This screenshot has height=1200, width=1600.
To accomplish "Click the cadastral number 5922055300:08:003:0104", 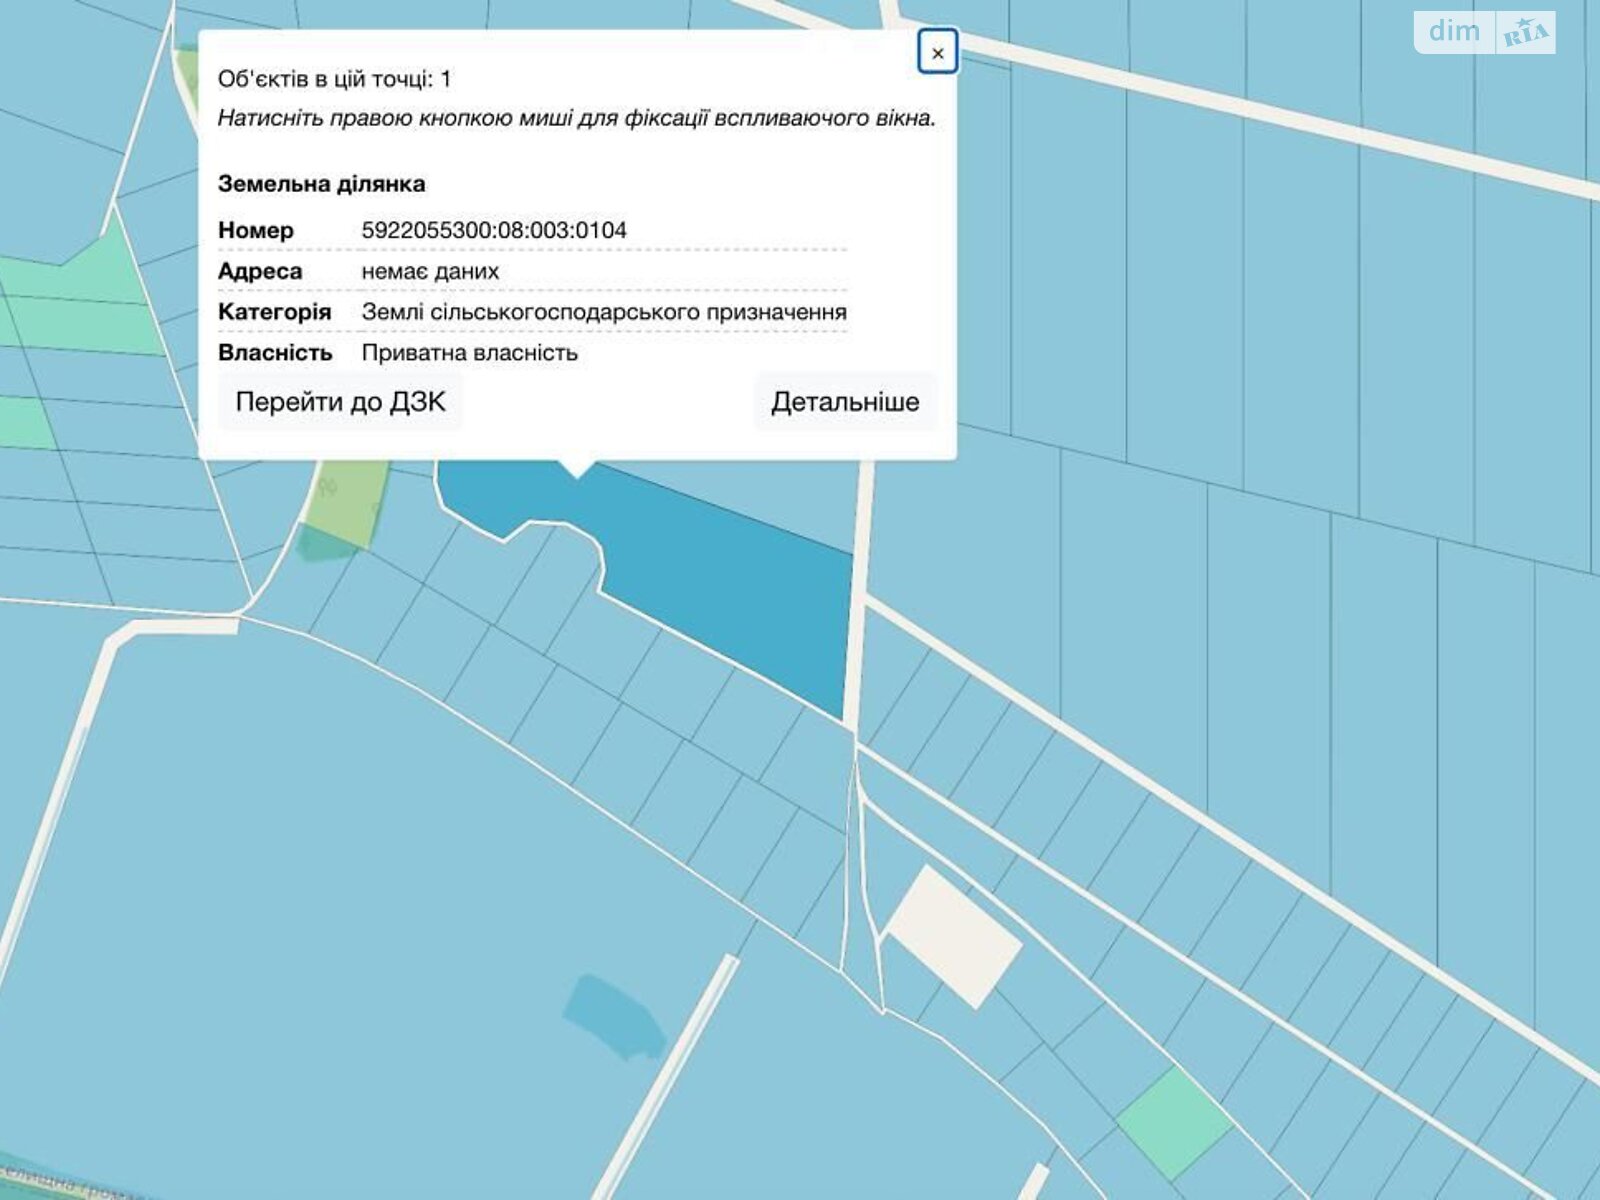I will point(494,230).
